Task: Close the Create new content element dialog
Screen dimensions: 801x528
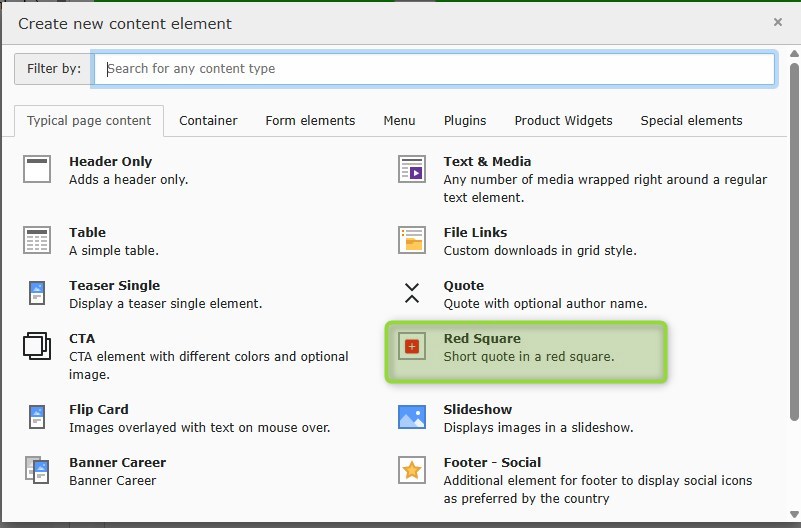Action: pyautogui.click(x=778, y=22)
